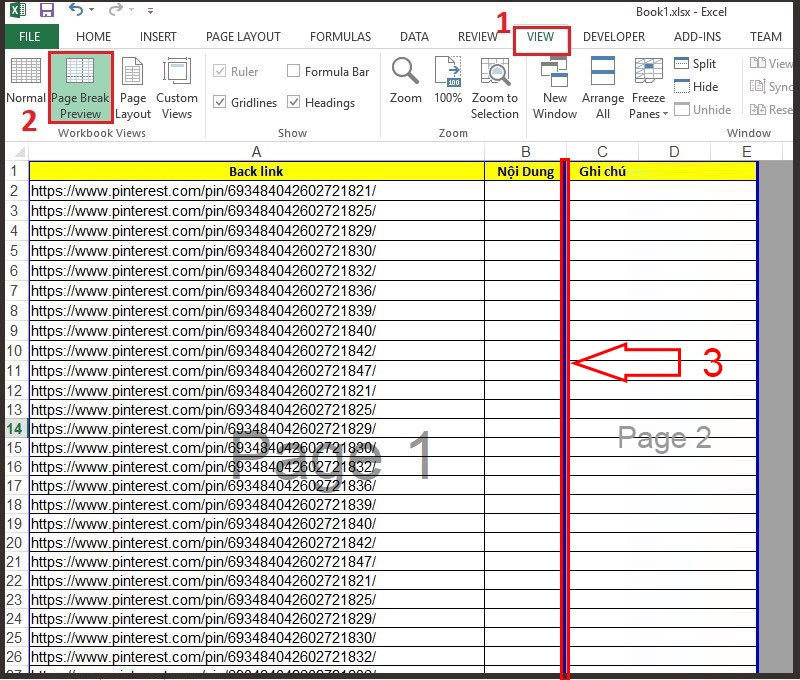Screen dimensions: 800x680
Task: Open the DEVELOPER tab
Action: coord(614,37)
